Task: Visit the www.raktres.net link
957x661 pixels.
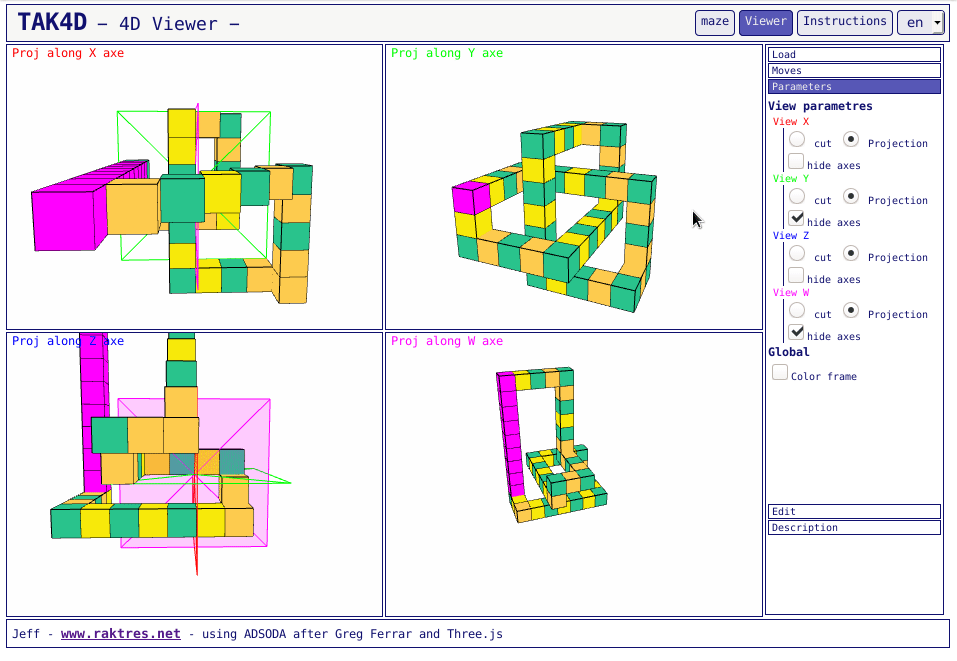Action: click(x=120, y=633)
